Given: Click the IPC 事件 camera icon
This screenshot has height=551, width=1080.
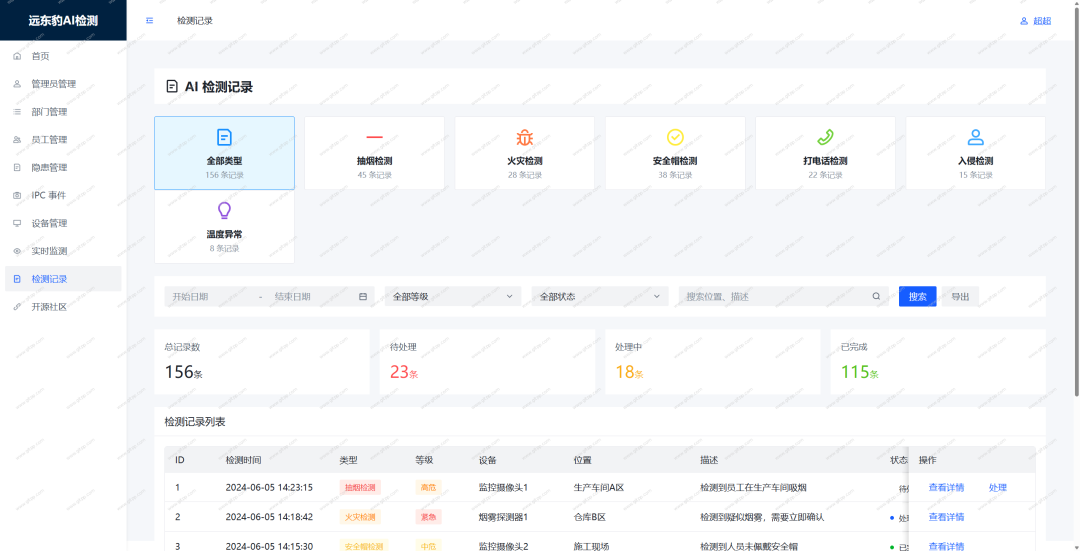Looking at the screenshot, I should pyautogui.click(x=17, y=196).
